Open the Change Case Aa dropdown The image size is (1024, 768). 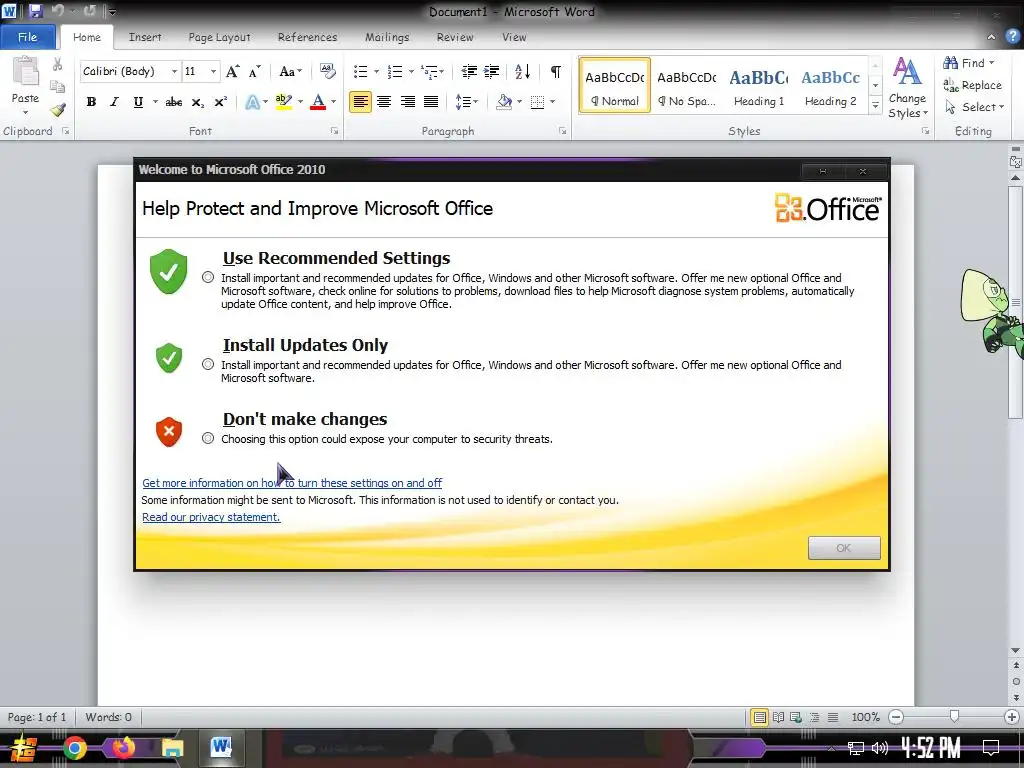click(291, 71)
